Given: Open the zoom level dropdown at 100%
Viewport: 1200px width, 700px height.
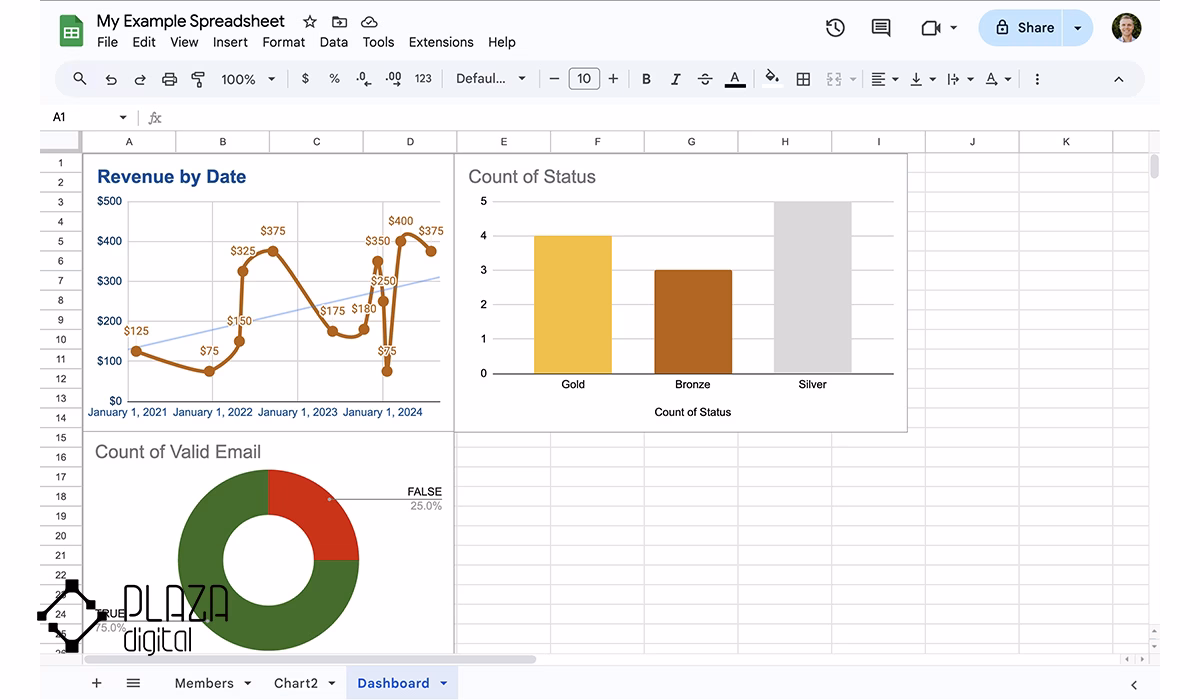Looking at the screenshot, I should coord(248,79).
